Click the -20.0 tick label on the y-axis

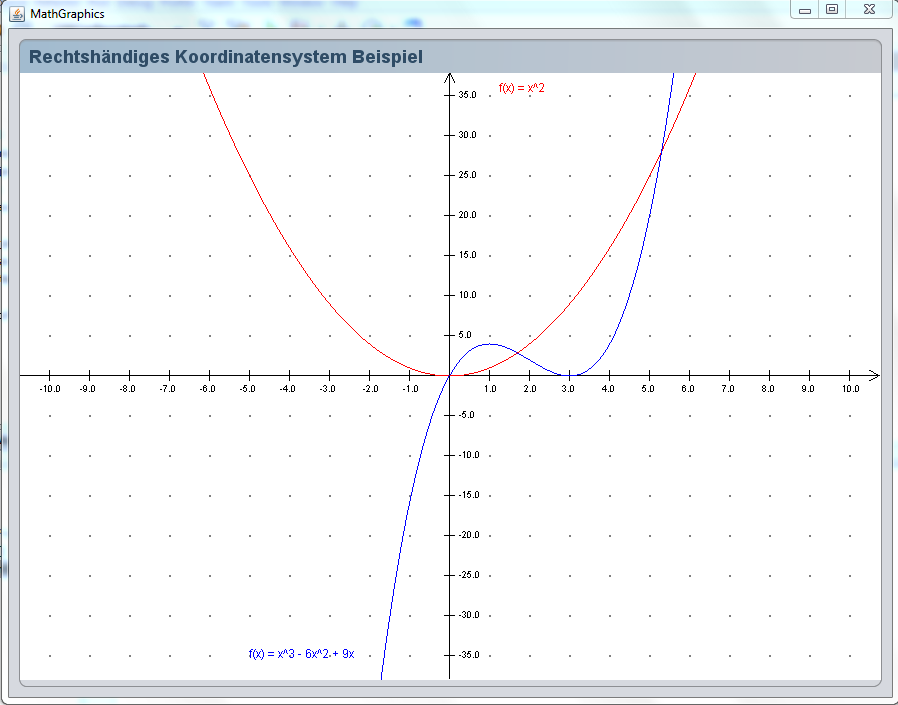click(466, 535)
